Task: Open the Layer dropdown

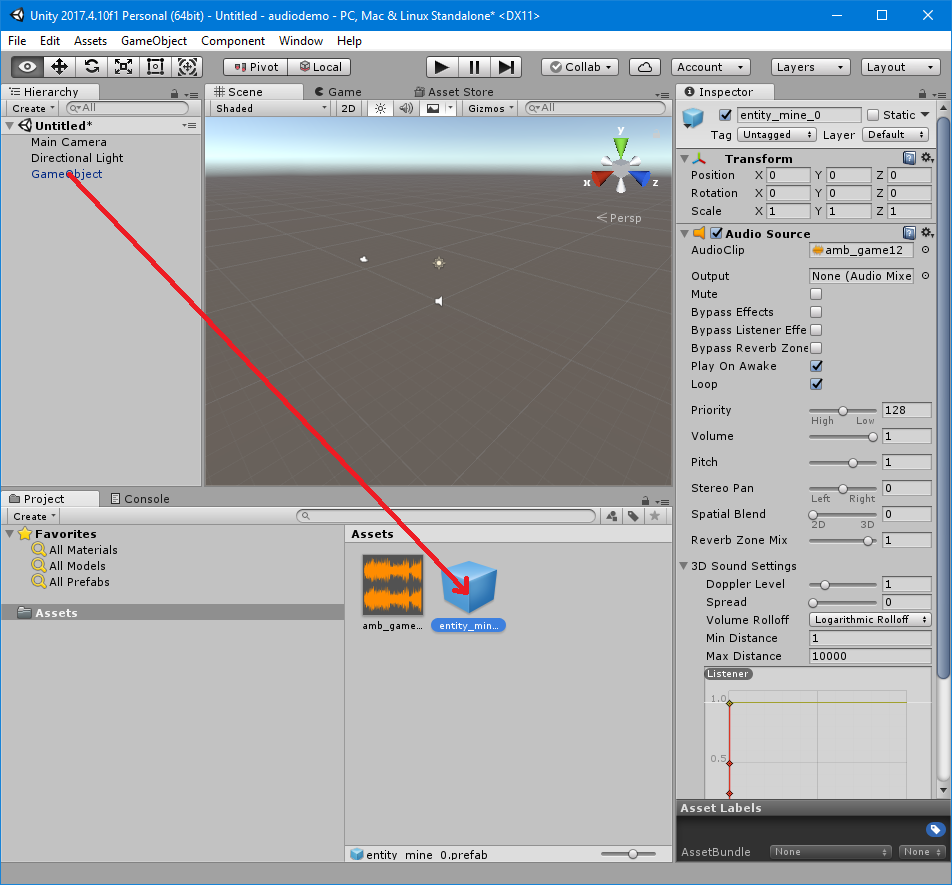Action: (x=896, y=135)
